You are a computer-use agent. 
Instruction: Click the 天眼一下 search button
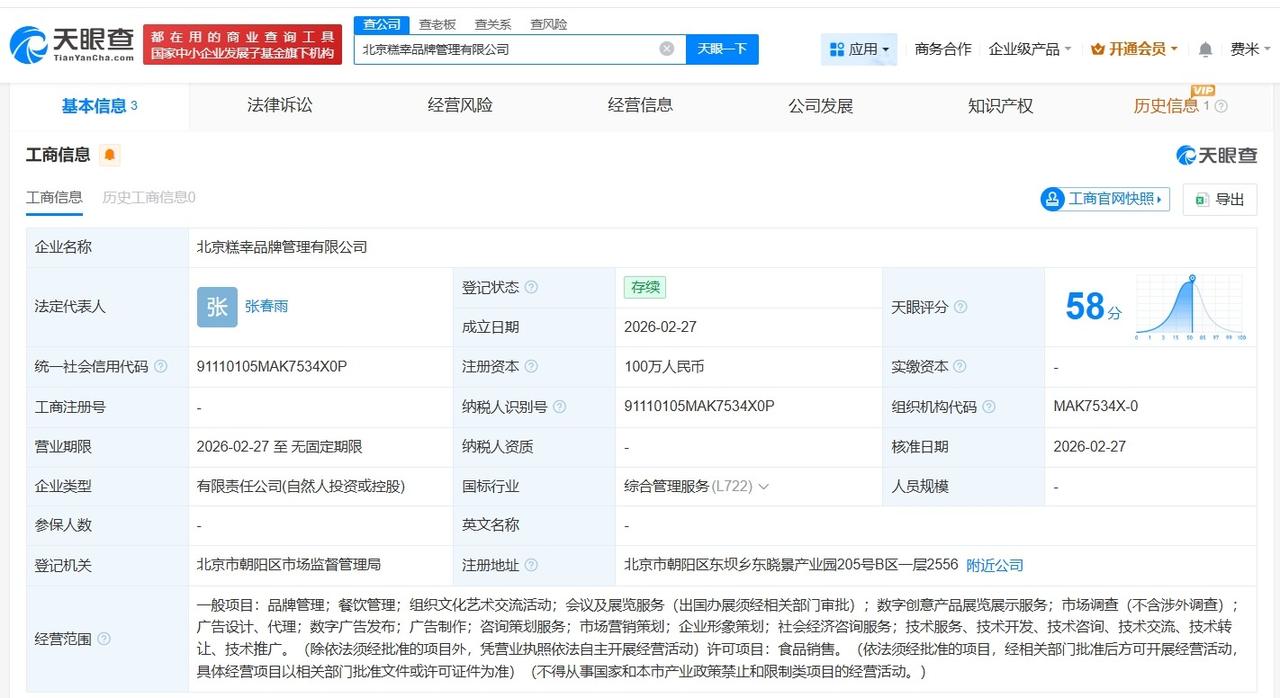click(x=721, y=48)
